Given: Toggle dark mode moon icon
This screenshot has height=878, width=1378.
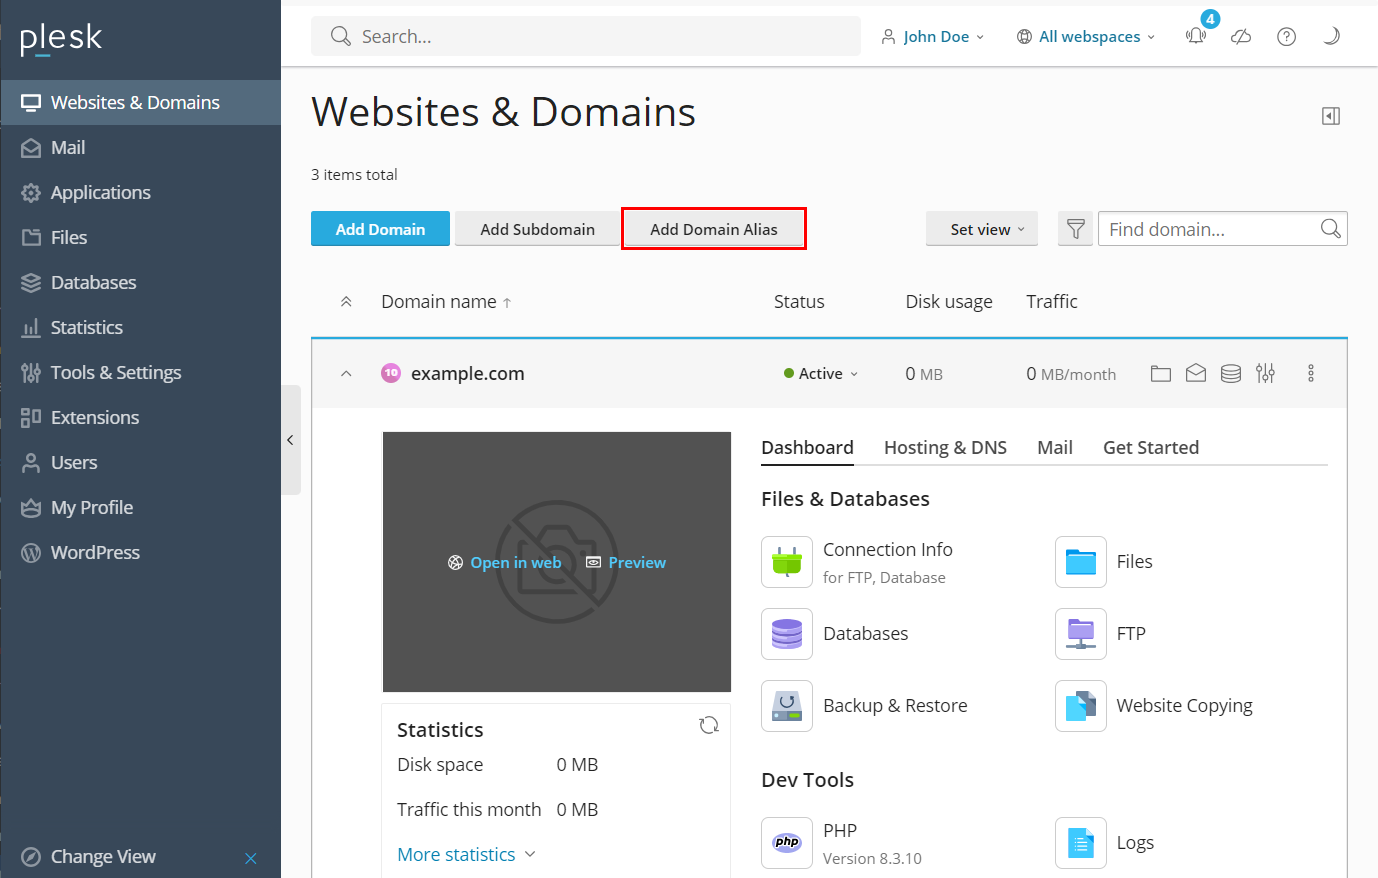Looking at the screenshot, I should pyautogui.click(x=1331, y=36).
